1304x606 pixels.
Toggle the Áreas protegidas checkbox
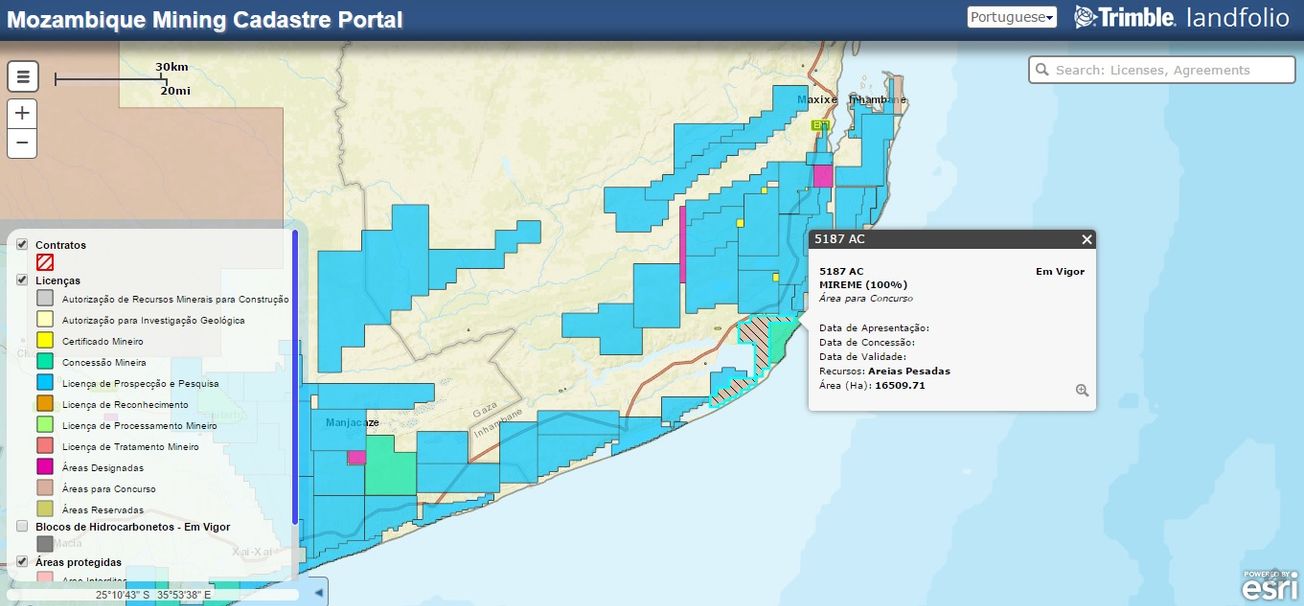22,562
